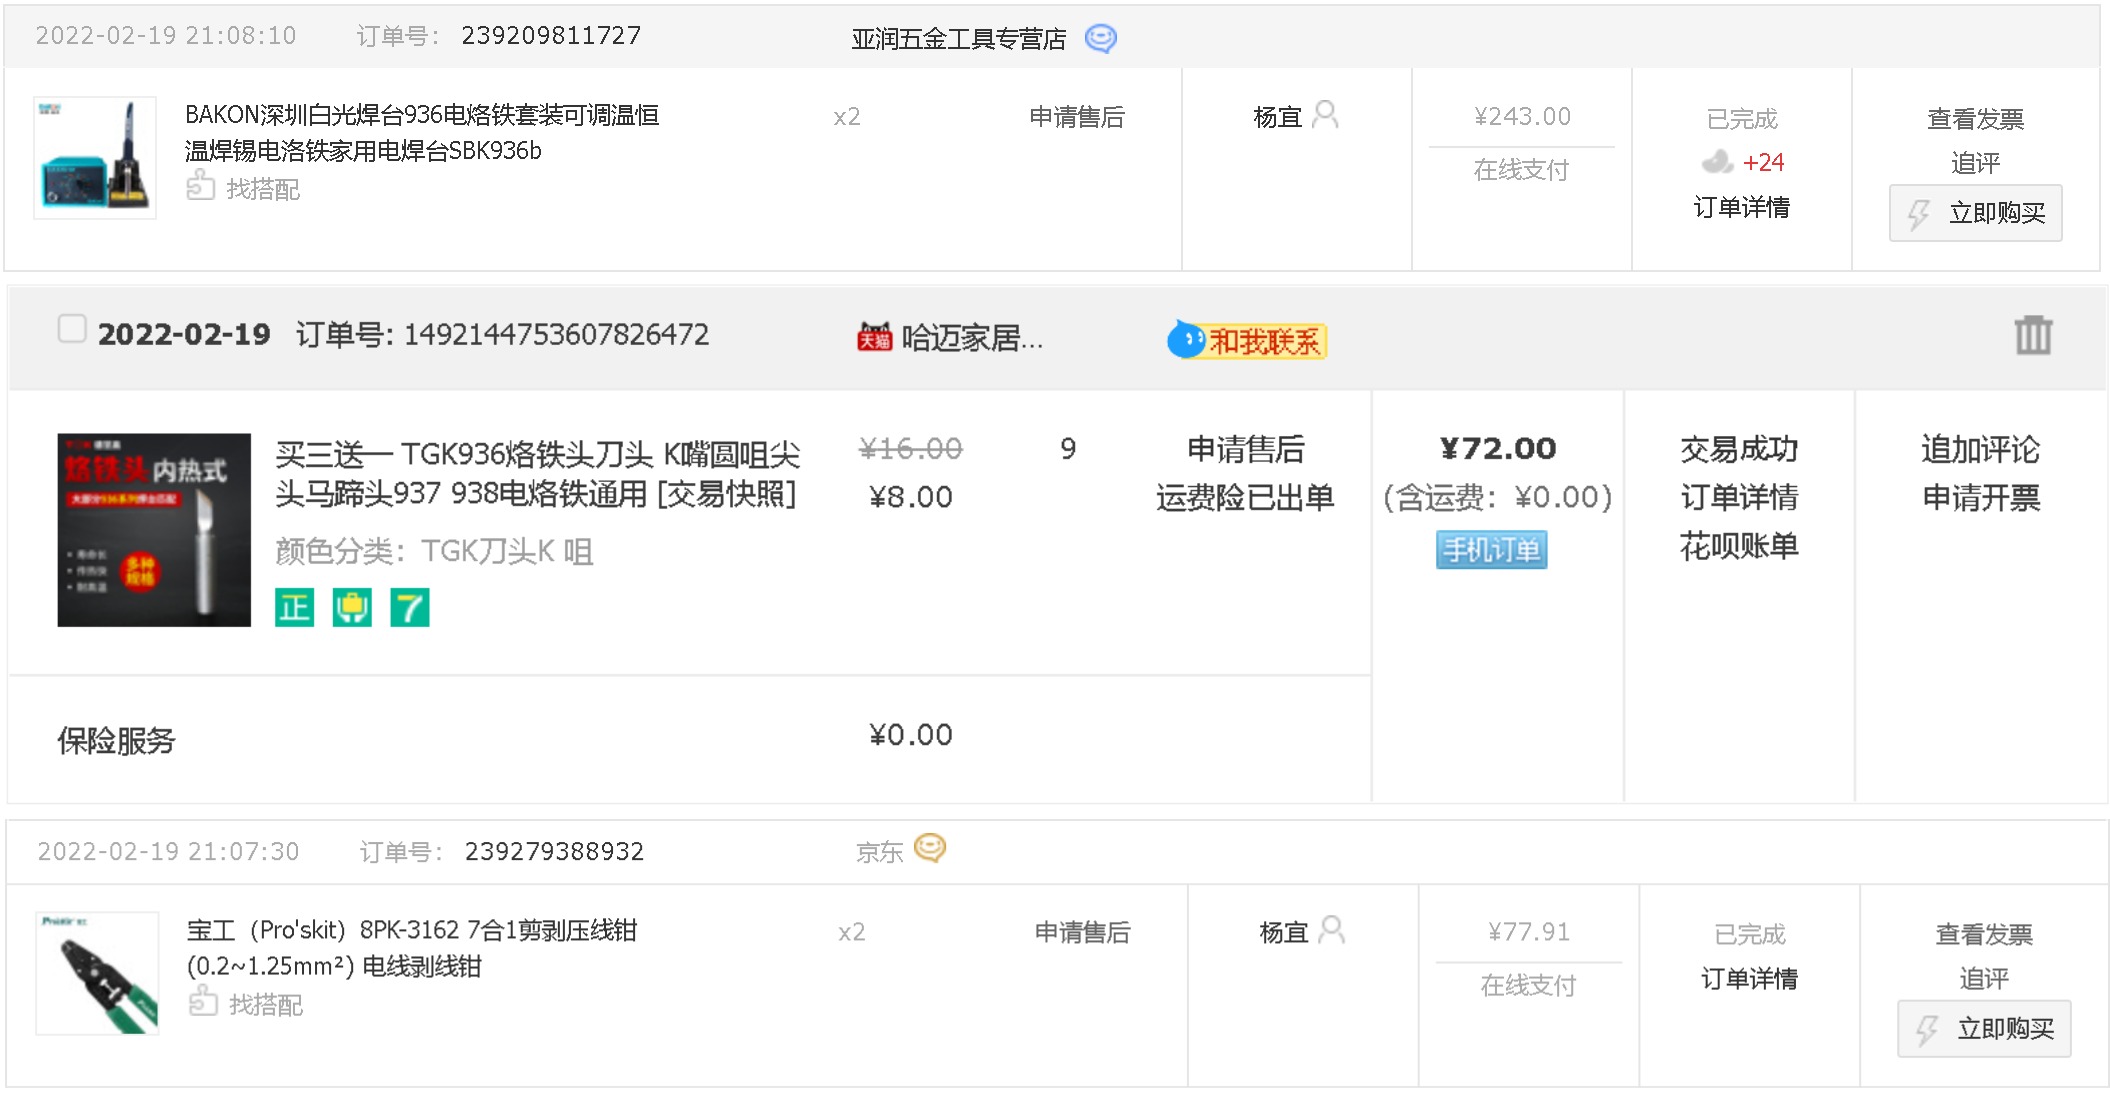Click 立即购买 for the BAKON soldering station

pyautogui.click(x=1975, y=213)
